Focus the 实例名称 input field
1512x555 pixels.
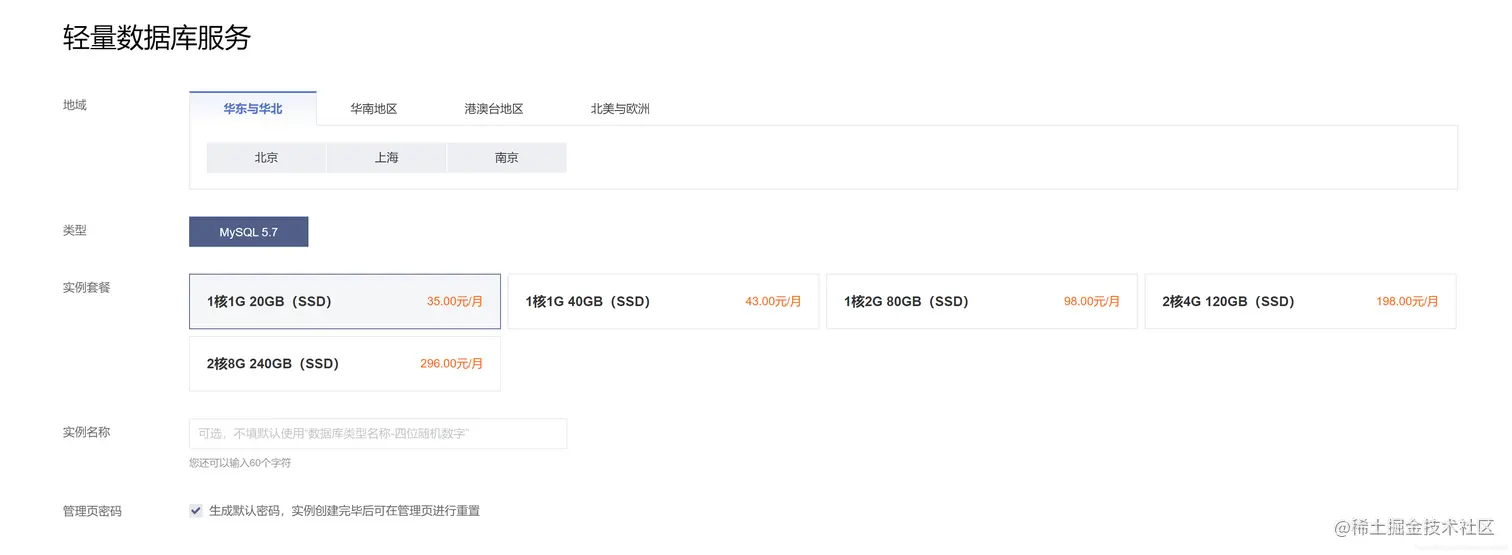(x=378, y=433)
